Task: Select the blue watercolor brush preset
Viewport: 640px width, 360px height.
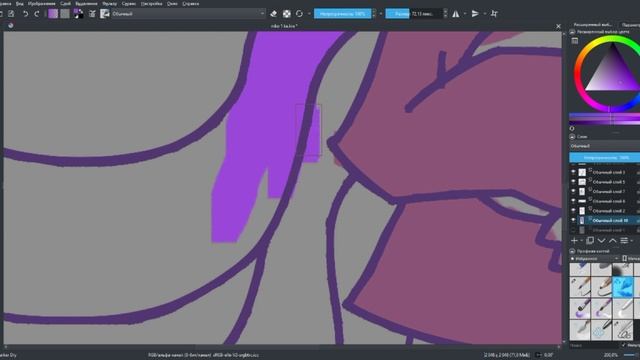Action: tap(623, 287)
